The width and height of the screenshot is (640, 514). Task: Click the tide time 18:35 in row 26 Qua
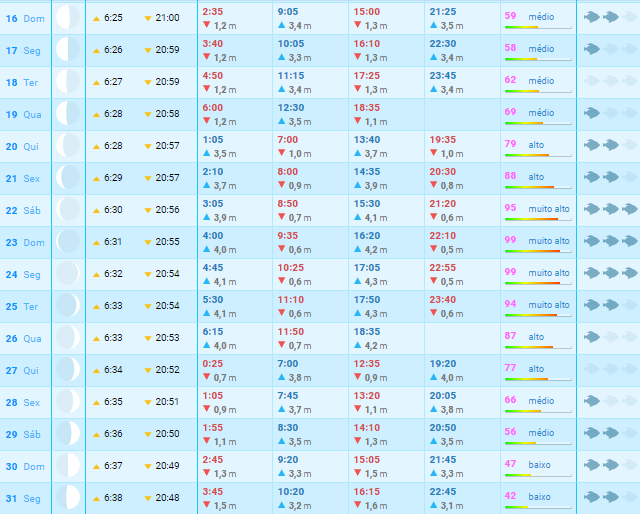(x=367, y=332)
